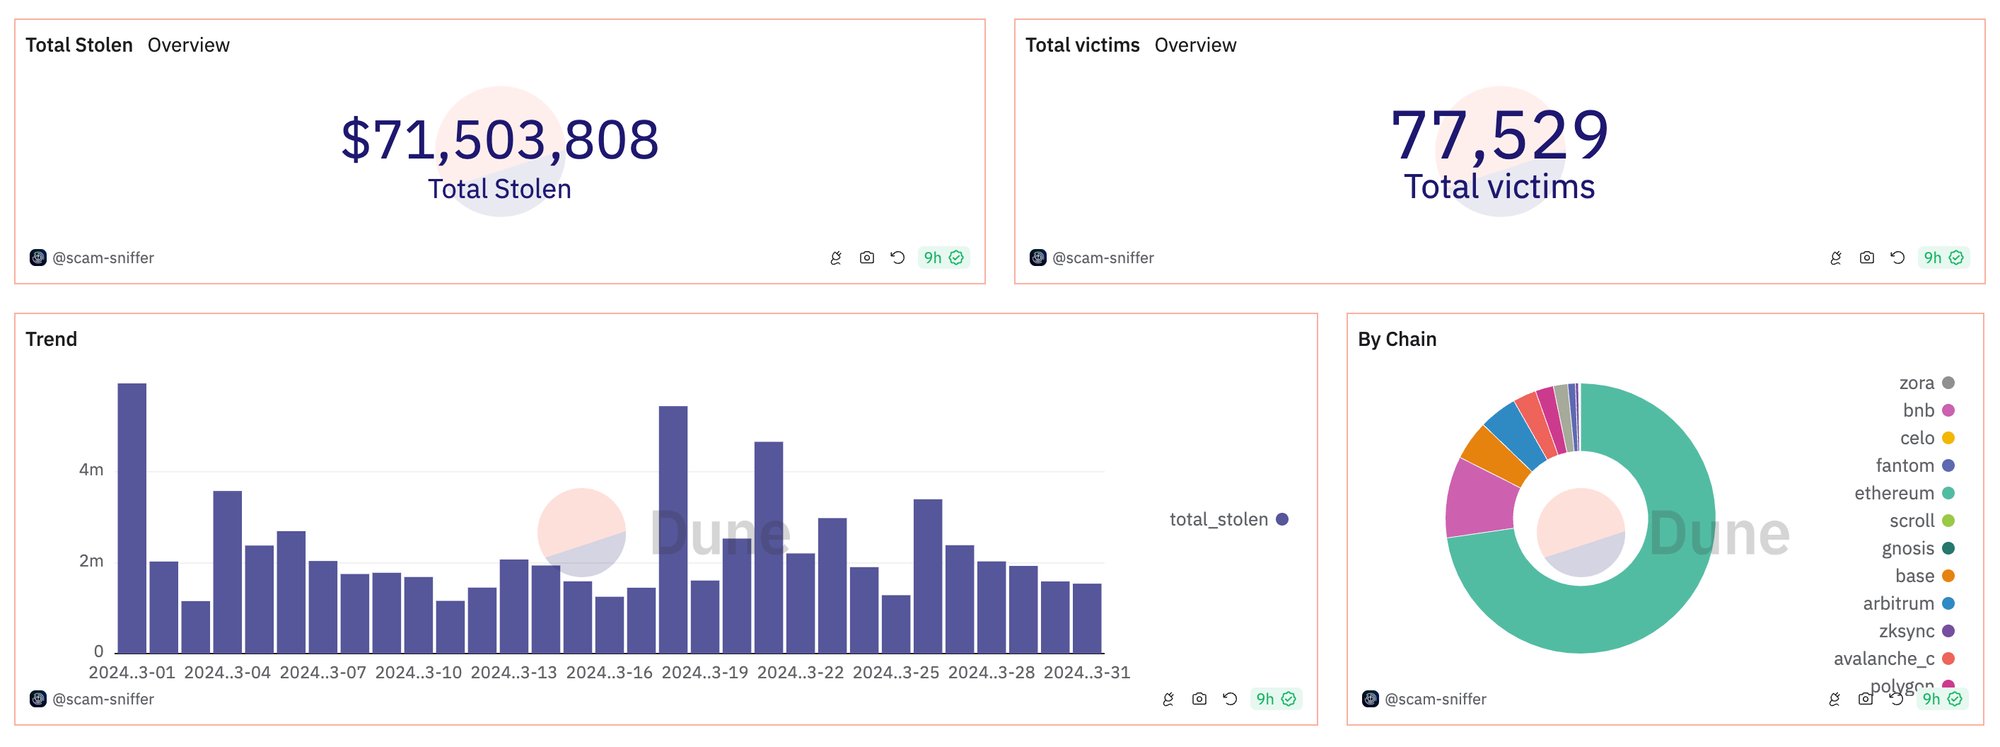Toggle the ethereum series in By Chain legend
This screenshot has height=747, width=2000.
click(x=1894, y=493)
